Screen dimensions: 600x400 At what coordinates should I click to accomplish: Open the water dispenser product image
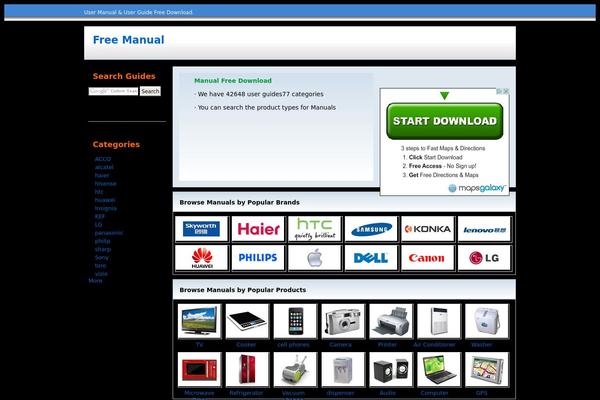click(x=343, y=369)
